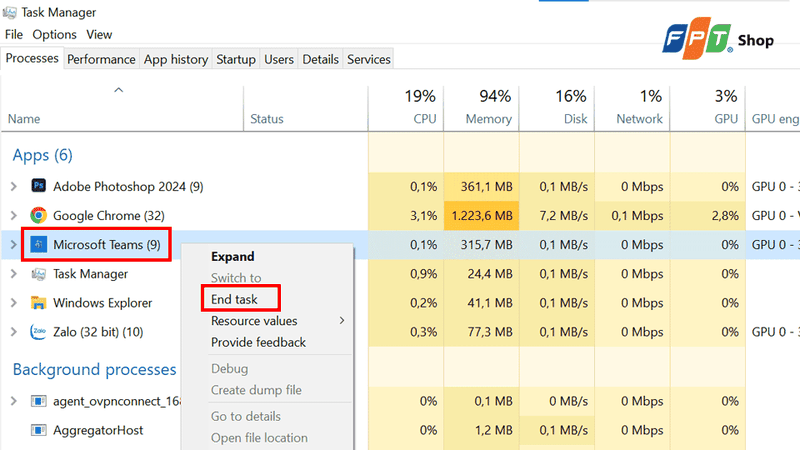800x450 pixels.
Task: Switch to the Startup tab
Action: click(x=236, y=59)
